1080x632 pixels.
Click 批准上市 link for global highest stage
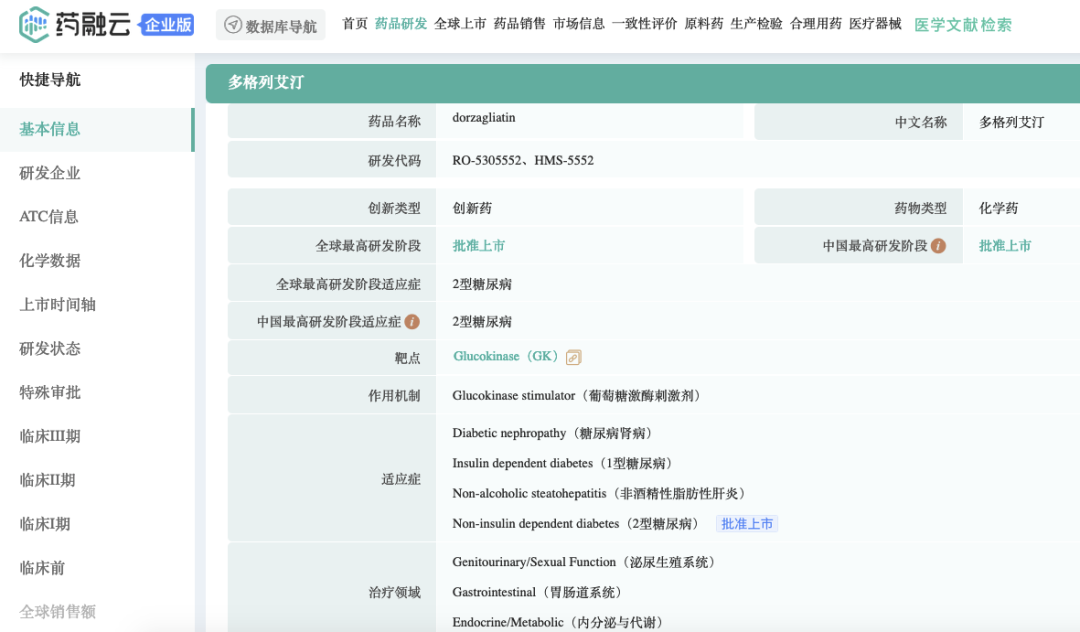pos(478,246)
